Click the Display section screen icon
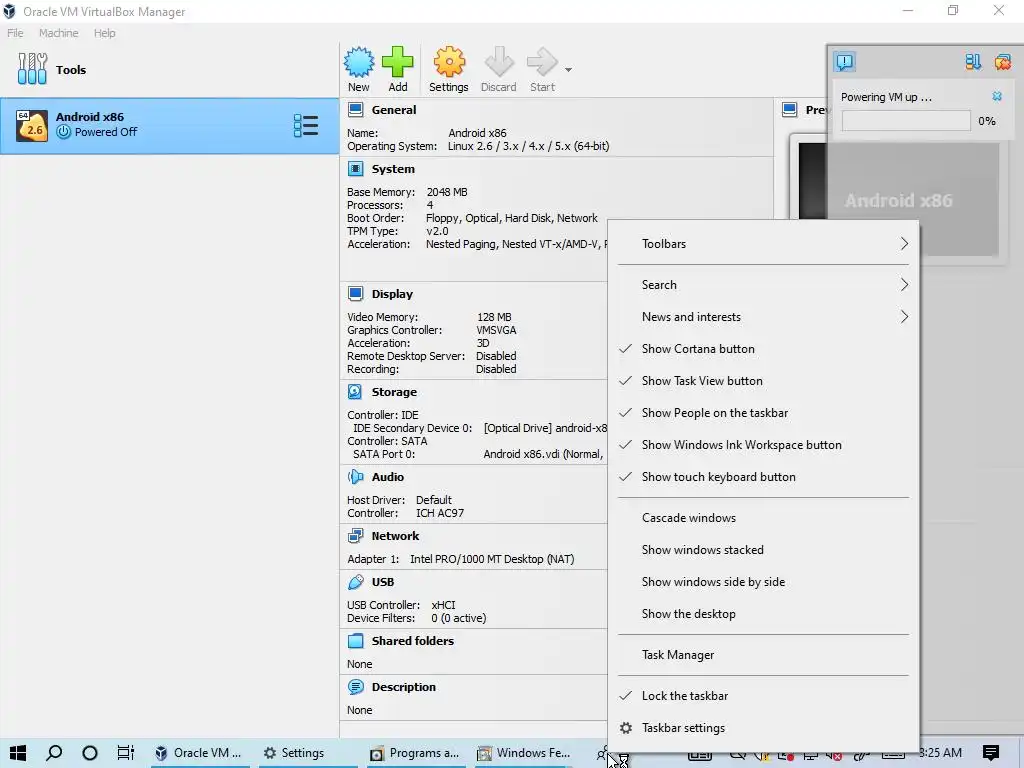Screen dimensions: 1024x768 click(355, 294)
